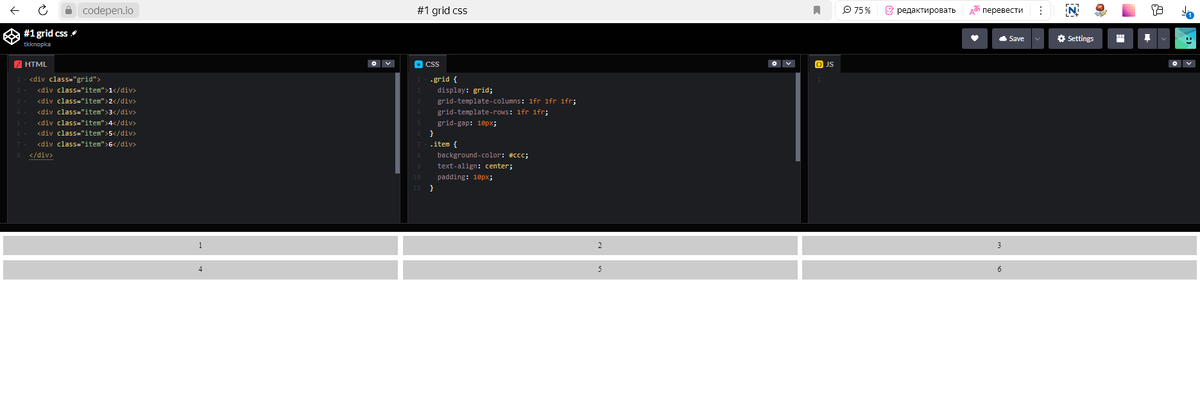1200x401 pixels.
Task: Click grid item 3 in the preview
Action: pos(999,245)
